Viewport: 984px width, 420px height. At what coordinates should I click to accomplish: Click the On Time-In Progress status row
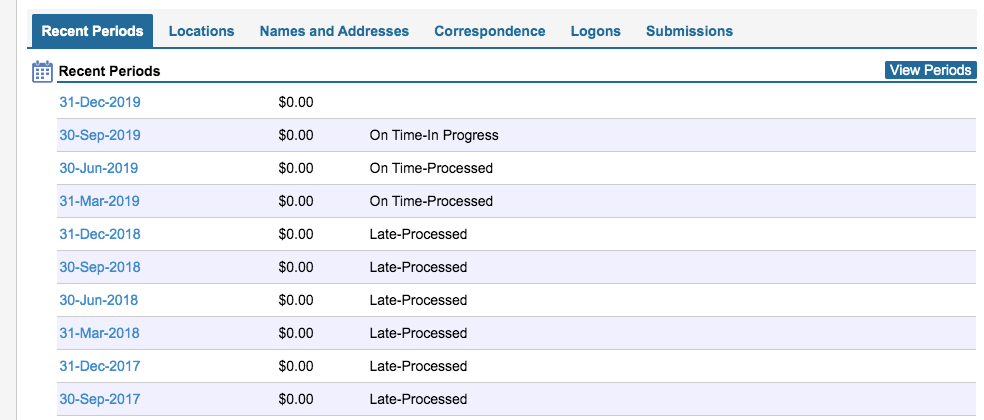point(516,135)
